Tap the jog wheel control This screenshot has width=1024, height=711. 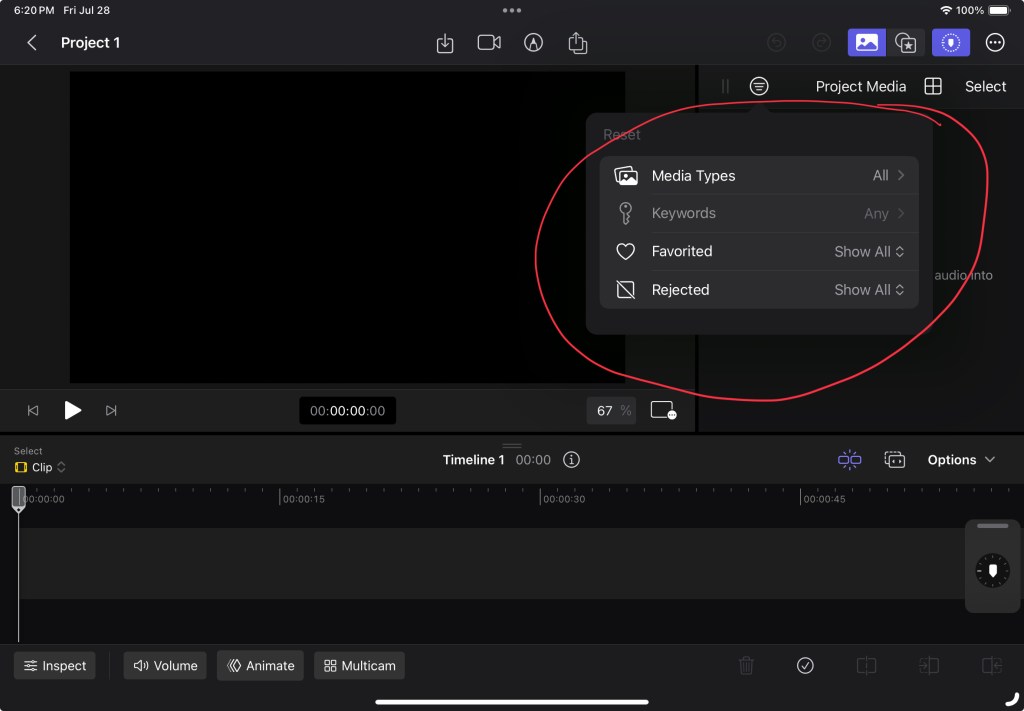click(992, 571)
